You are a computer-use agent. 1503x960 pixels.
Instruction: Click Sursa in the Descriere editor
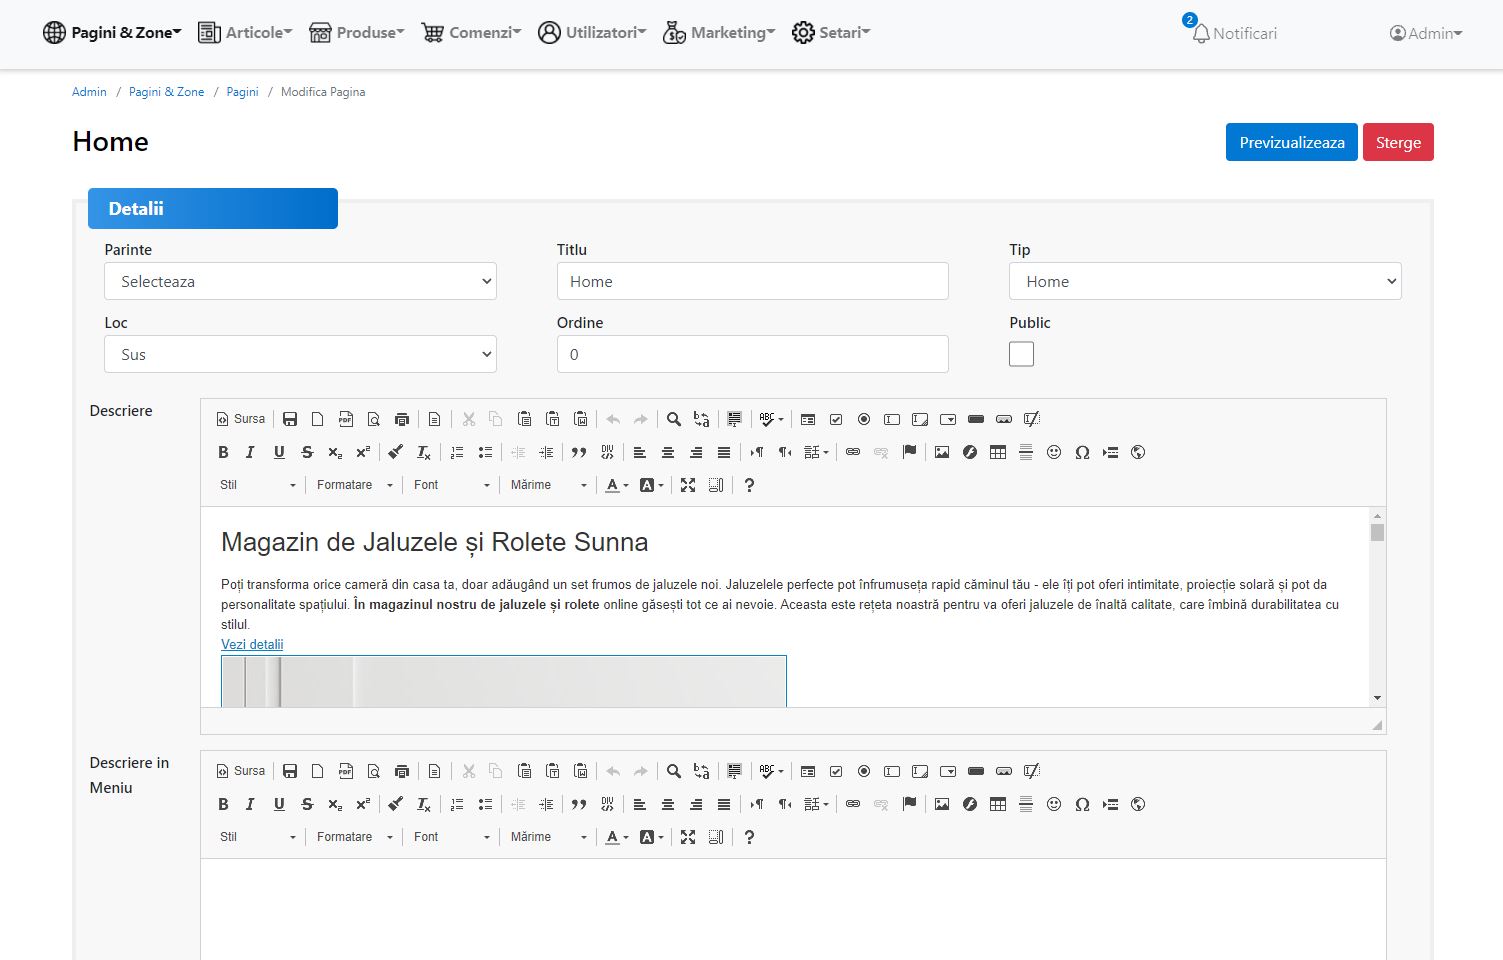(241, 419)
